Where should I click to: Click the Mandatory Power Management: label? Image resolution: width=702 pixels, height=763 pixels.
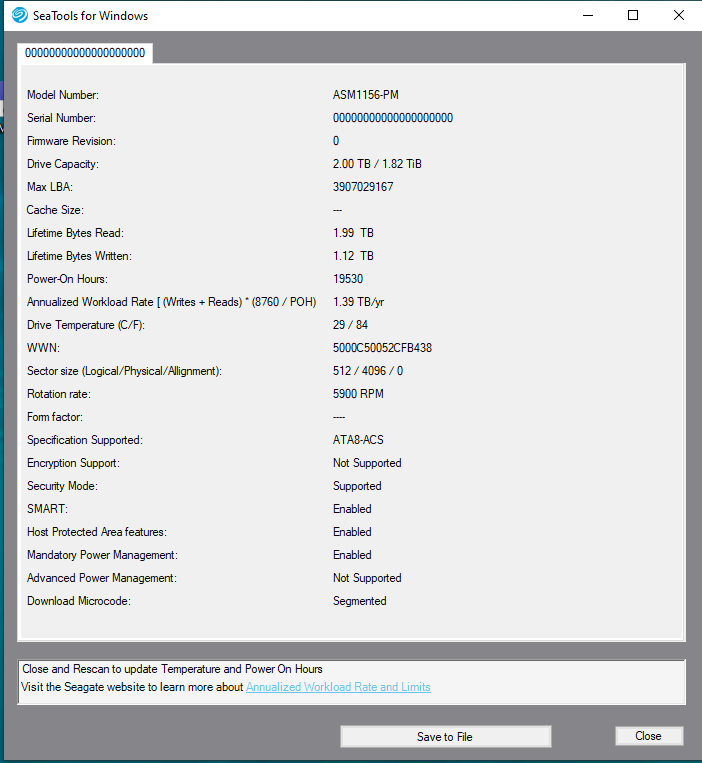[x=102, y=555]
